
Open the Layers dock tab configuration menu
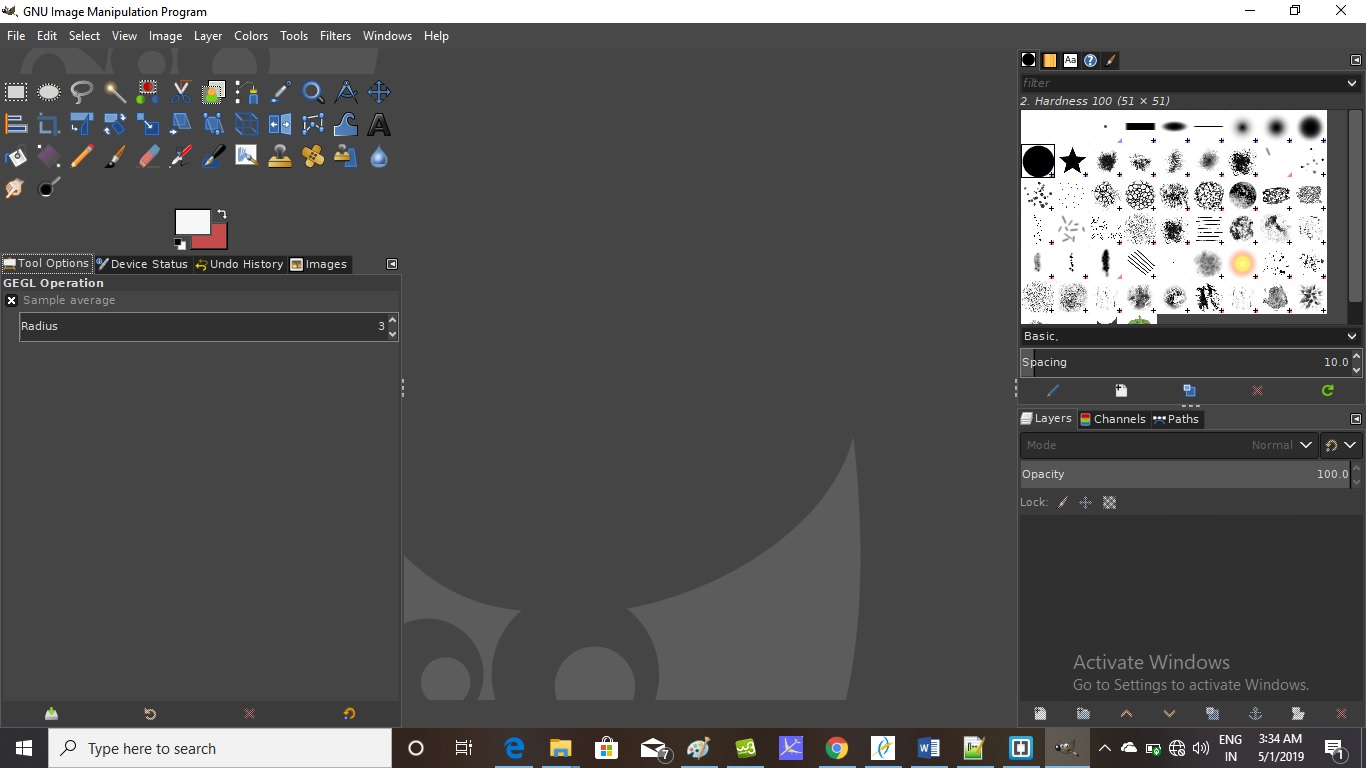tap(1357, 419)
